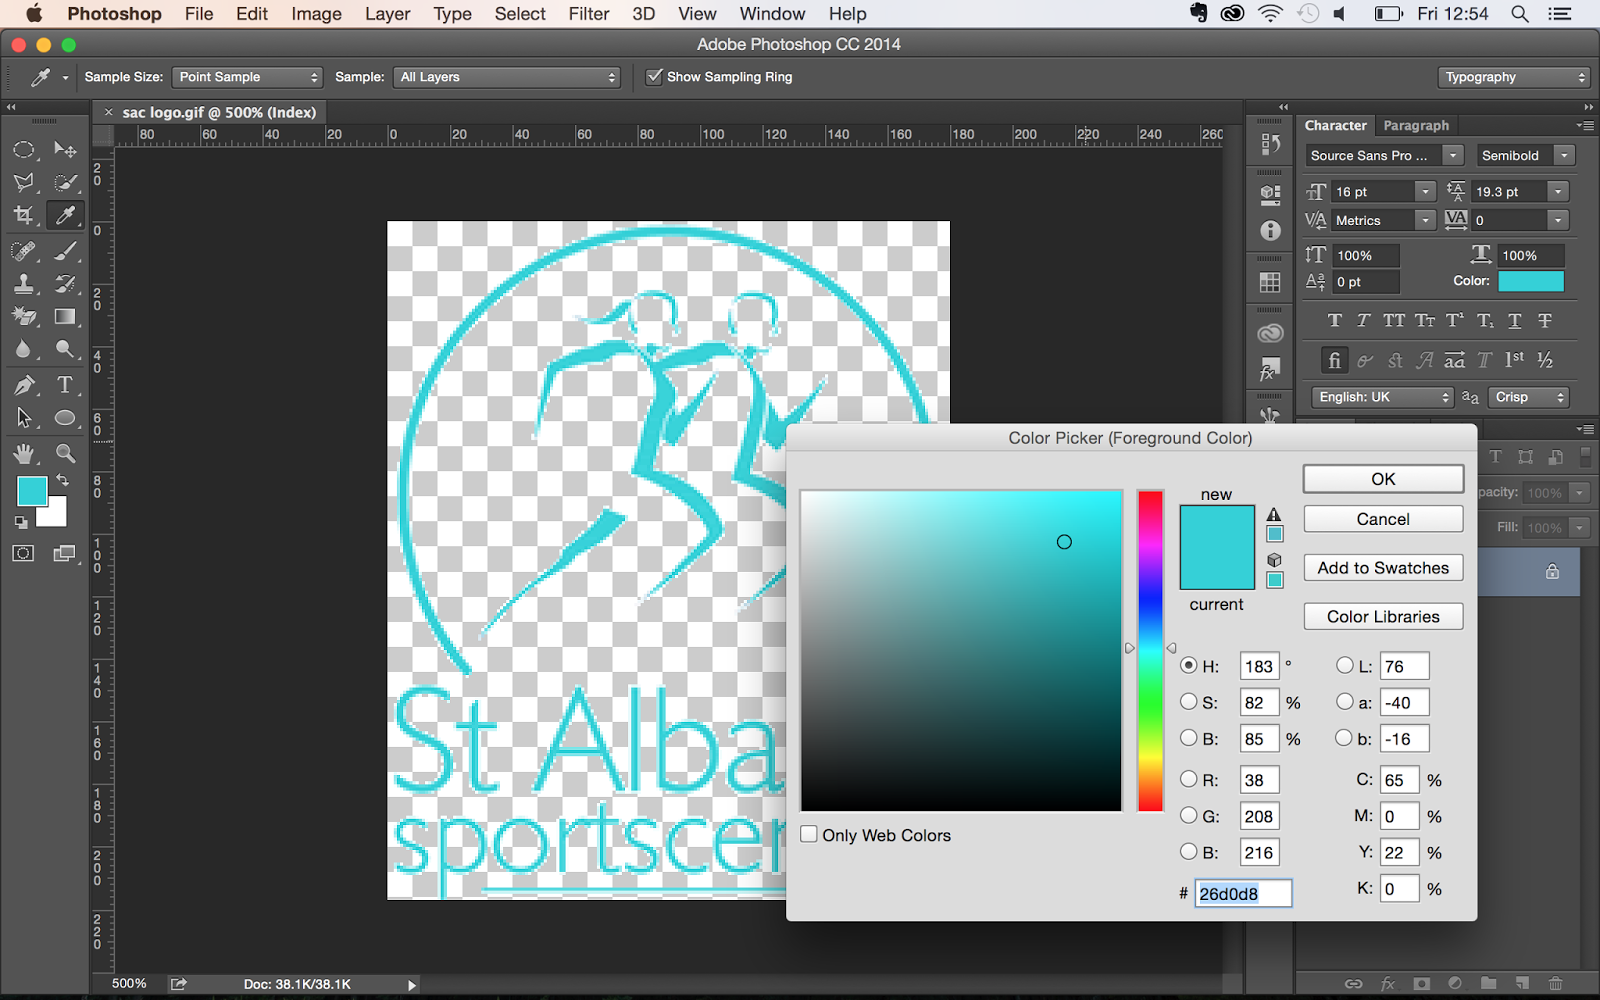Toggle Faux Bold in Character panel
Image resolution: width=1600 pixels, height=1000 pixels.
1335,321
